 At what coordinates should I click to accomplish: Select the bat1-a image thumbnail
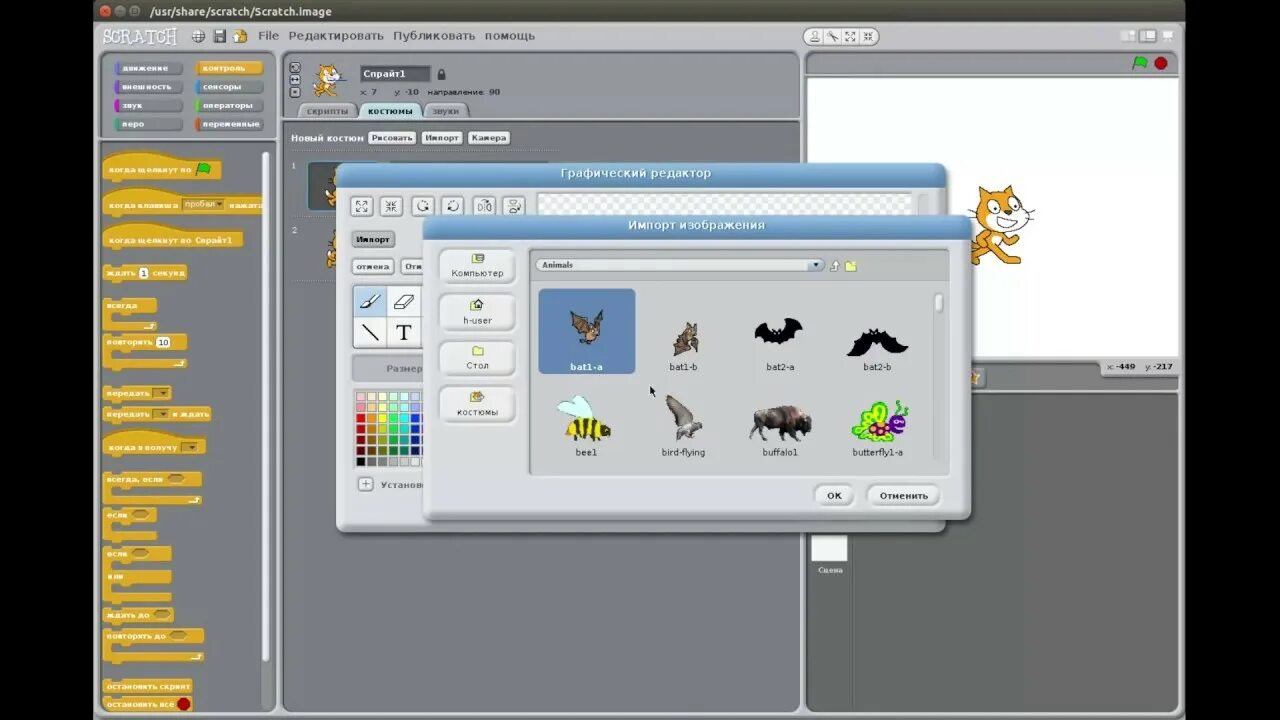(x=587, y=331)
